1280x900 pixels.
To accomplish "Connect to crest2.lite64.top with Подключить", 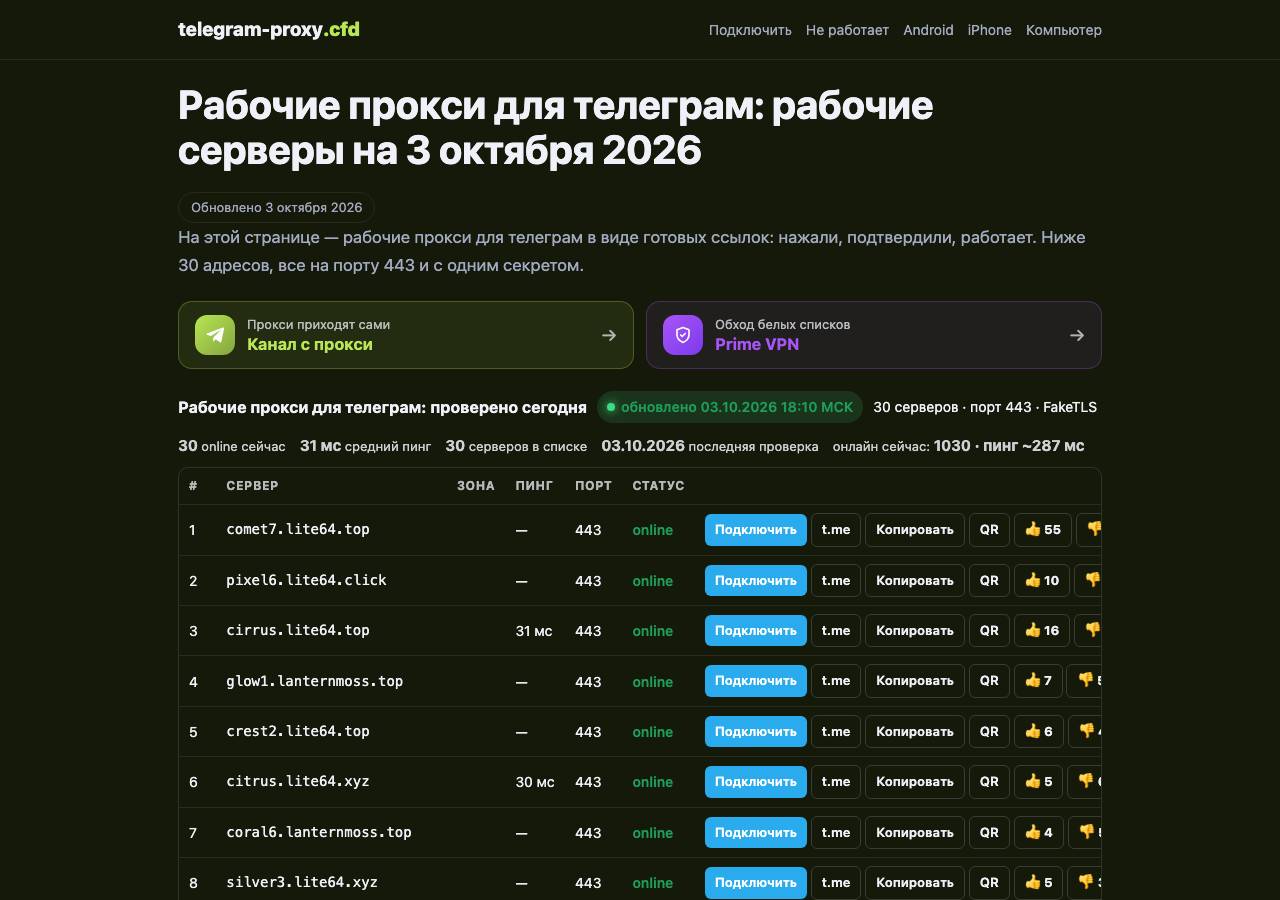I will pos(756,731).
